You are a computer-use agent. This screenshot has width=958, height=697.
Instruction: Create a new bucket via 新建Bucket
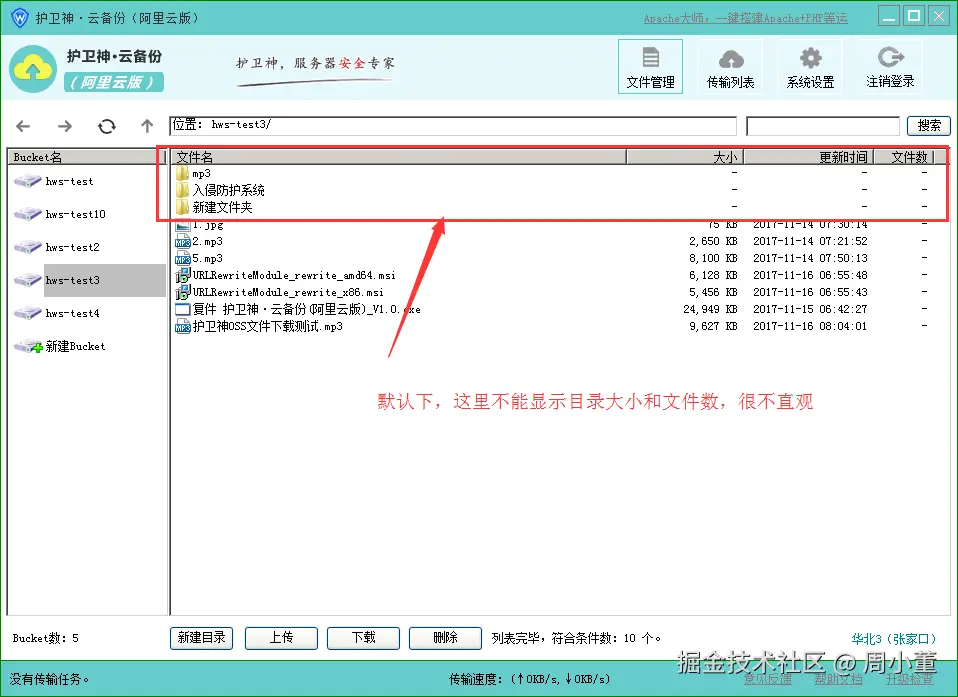(75, 346)
